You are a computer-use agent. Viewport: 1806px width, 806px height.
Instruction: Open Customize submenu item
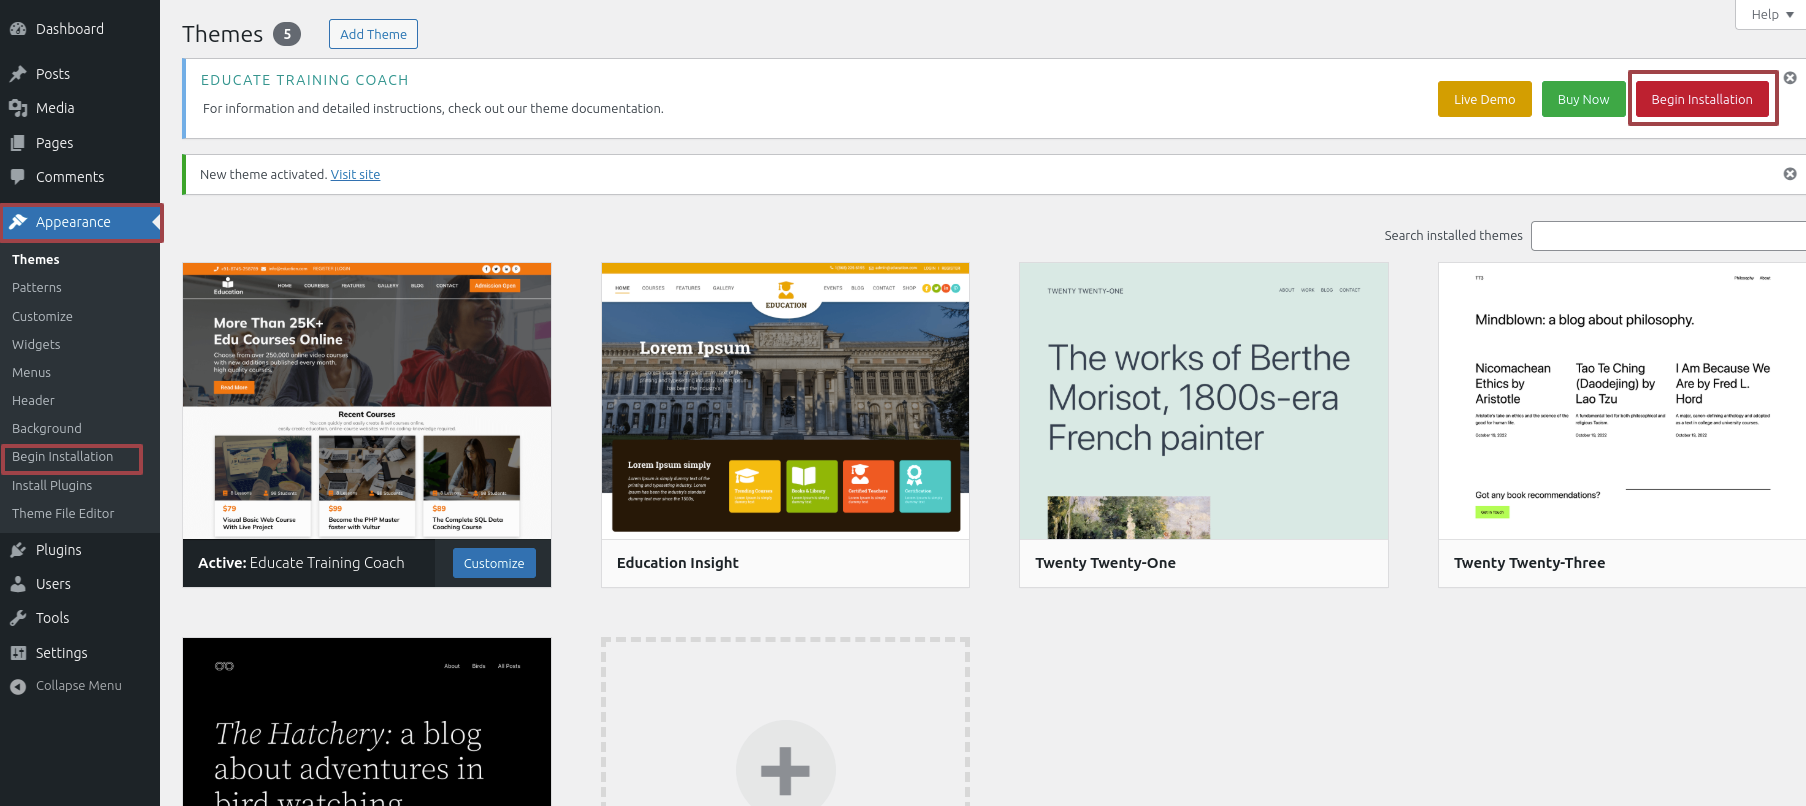tap(42, 316)
